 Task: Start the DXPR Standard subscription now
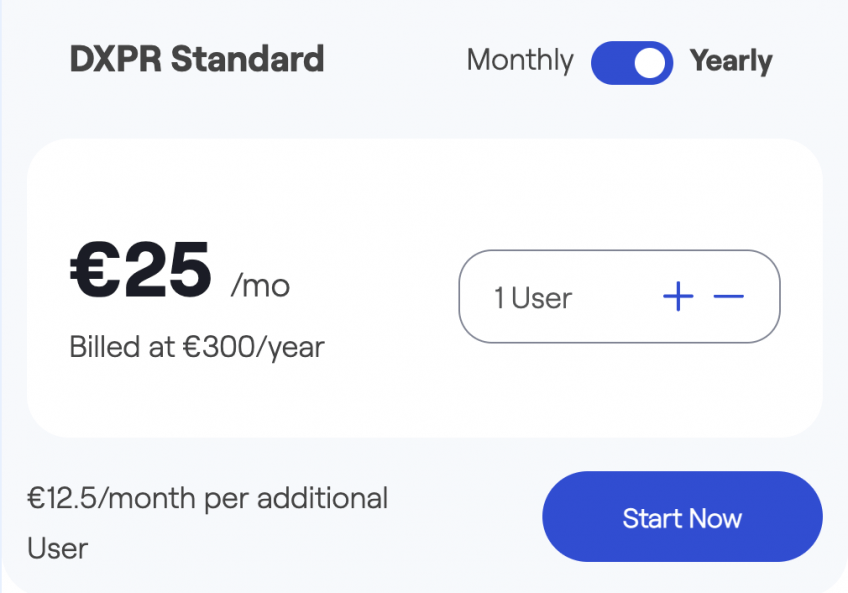click(x=683, y=517)
